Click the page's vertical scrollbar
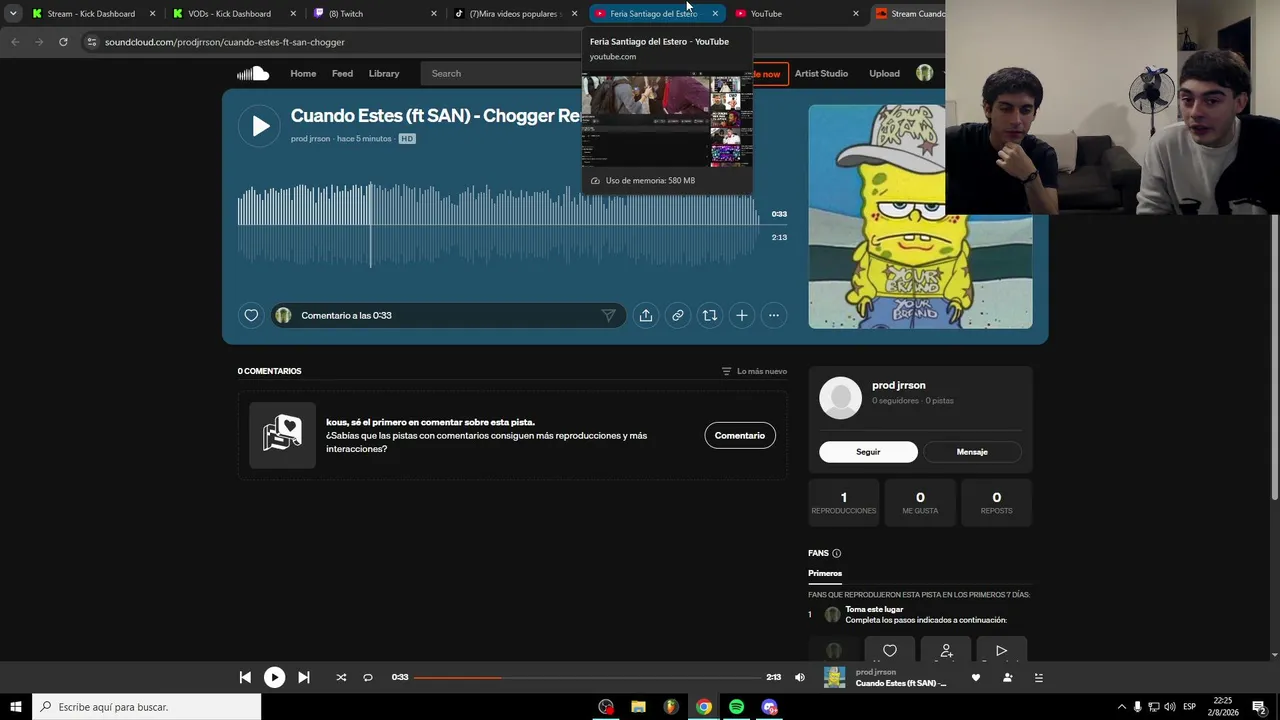This screenshot has width=1280, height=720. [1274, 357]
